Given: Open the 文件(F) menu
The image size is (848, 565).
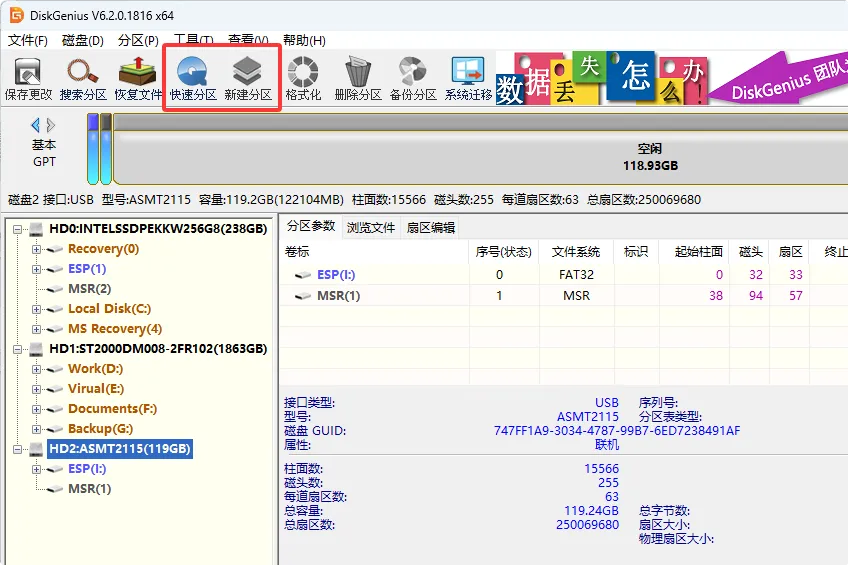Looking at the screenshot, I should 28,41.
